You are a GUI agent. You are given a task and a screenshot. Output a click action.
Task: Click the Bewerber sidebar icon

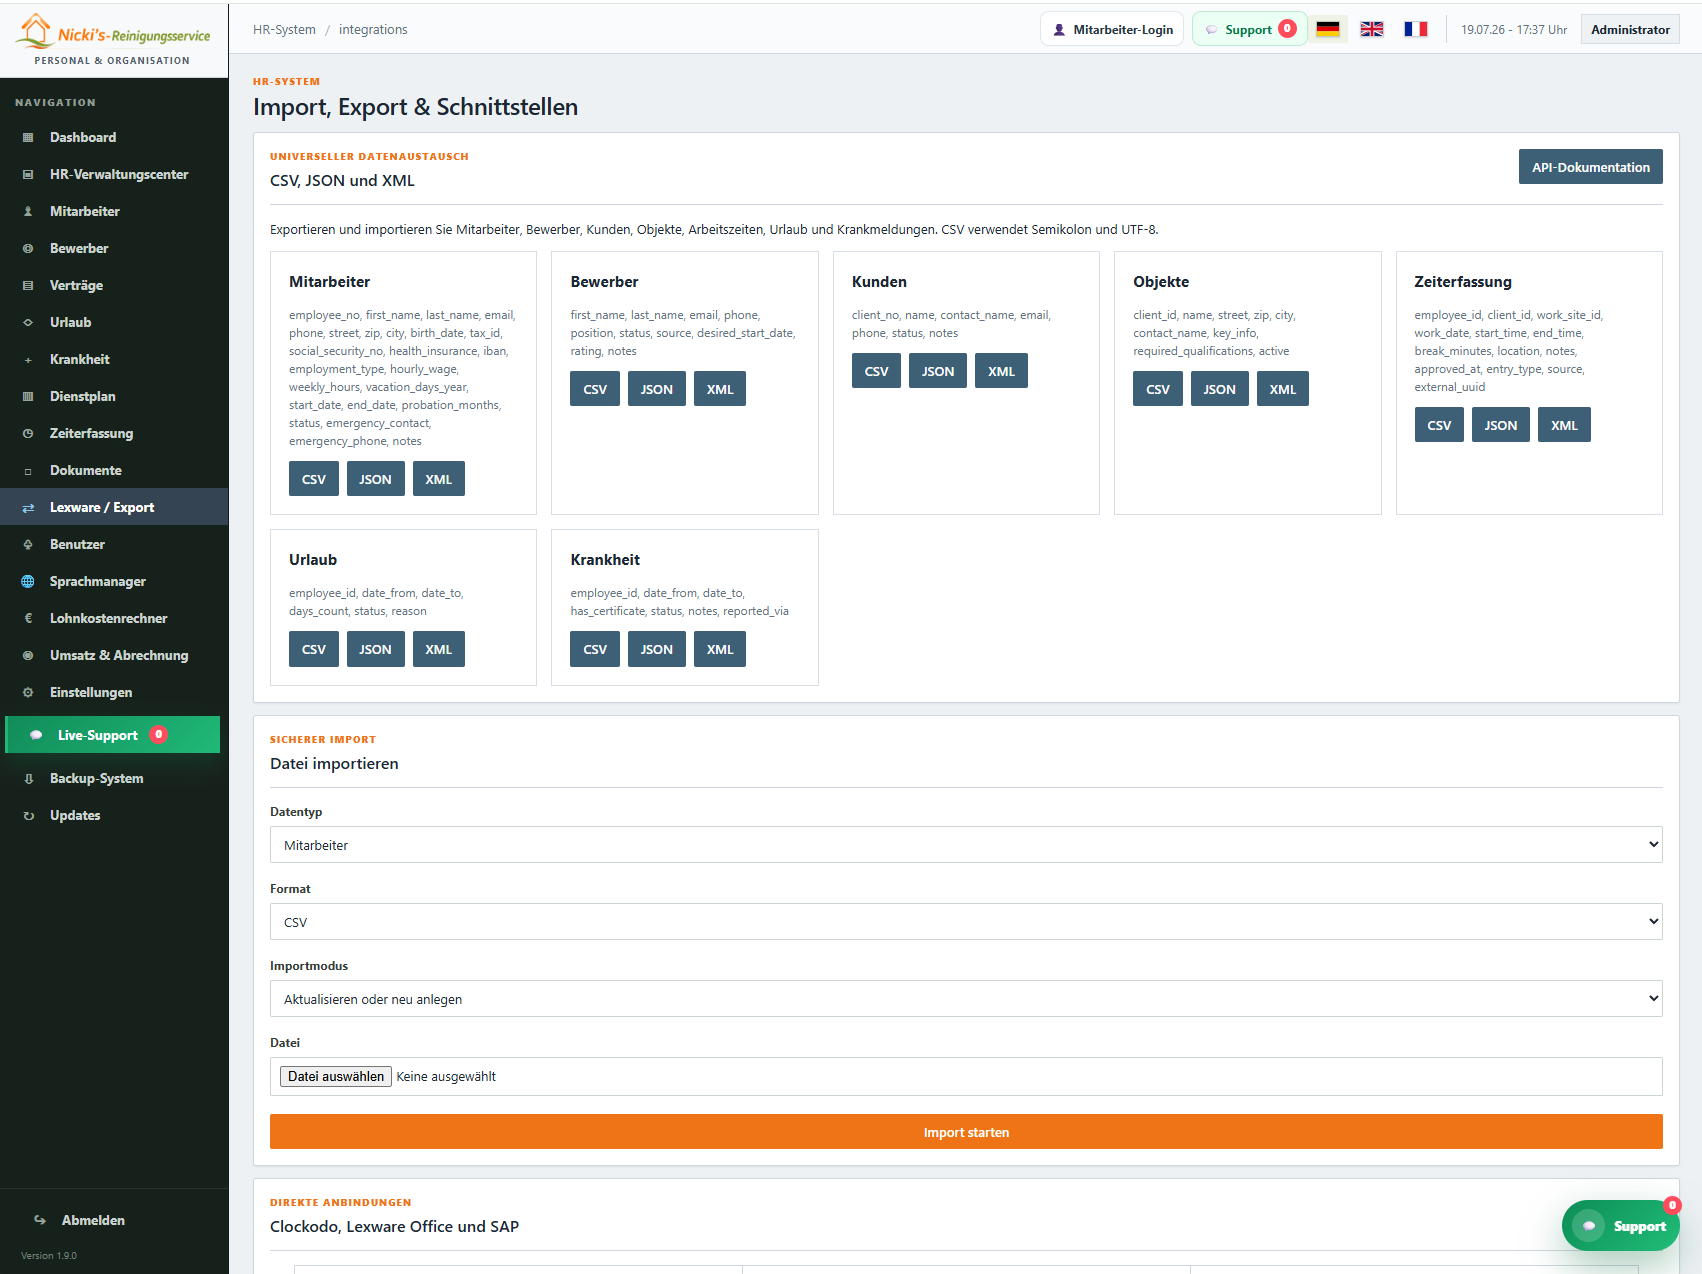click(x=28, y=249)
